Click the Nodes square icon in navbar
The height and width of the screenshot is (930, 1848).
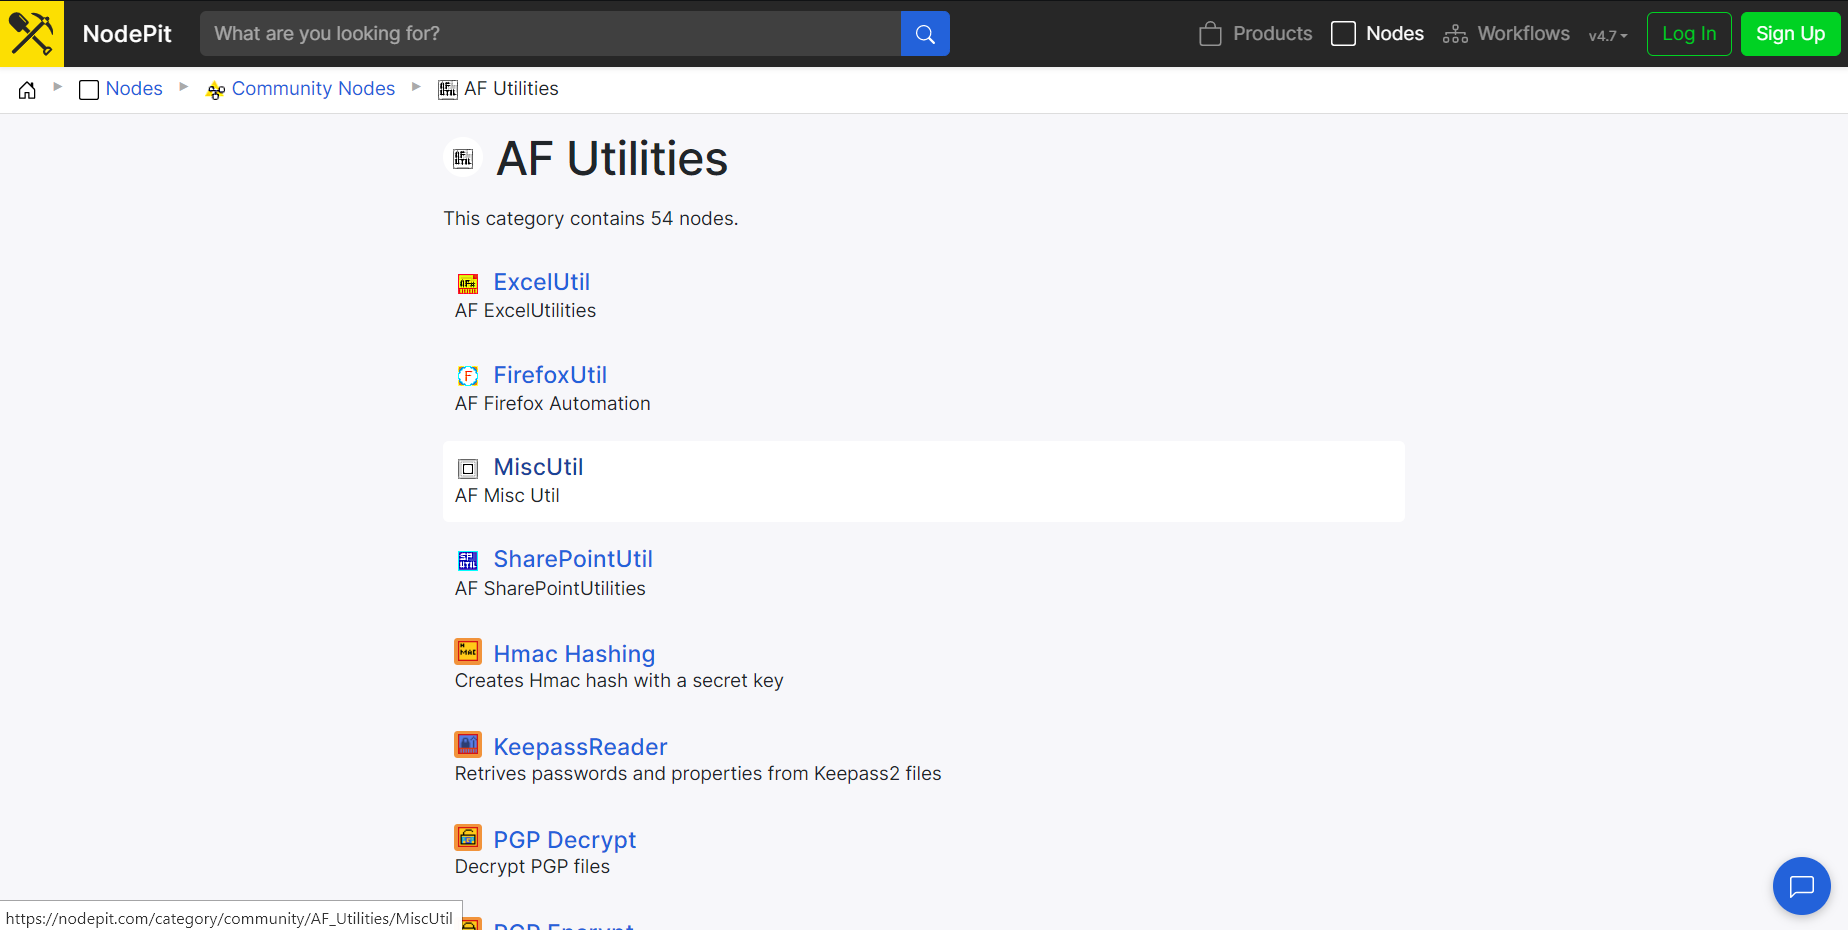click(x=1343, y=34)
